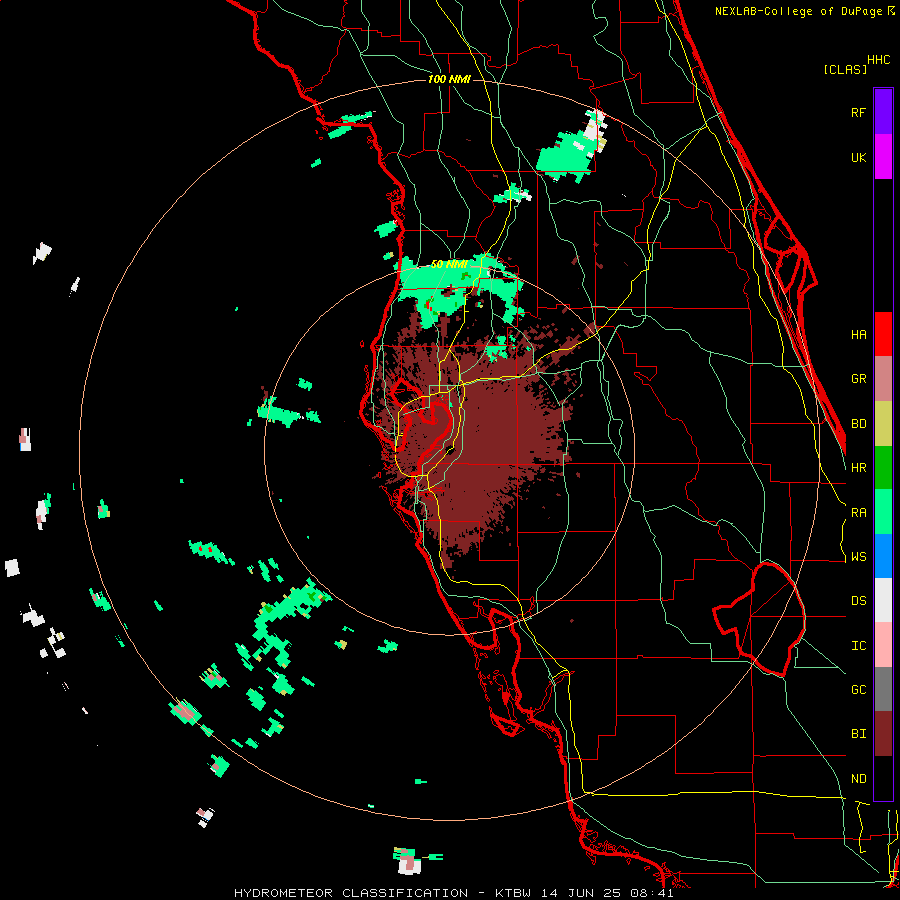This screenshot has height=900, width=900.
Task: Click the "50 NMI" range ring label
Action: tap(449, 265)
